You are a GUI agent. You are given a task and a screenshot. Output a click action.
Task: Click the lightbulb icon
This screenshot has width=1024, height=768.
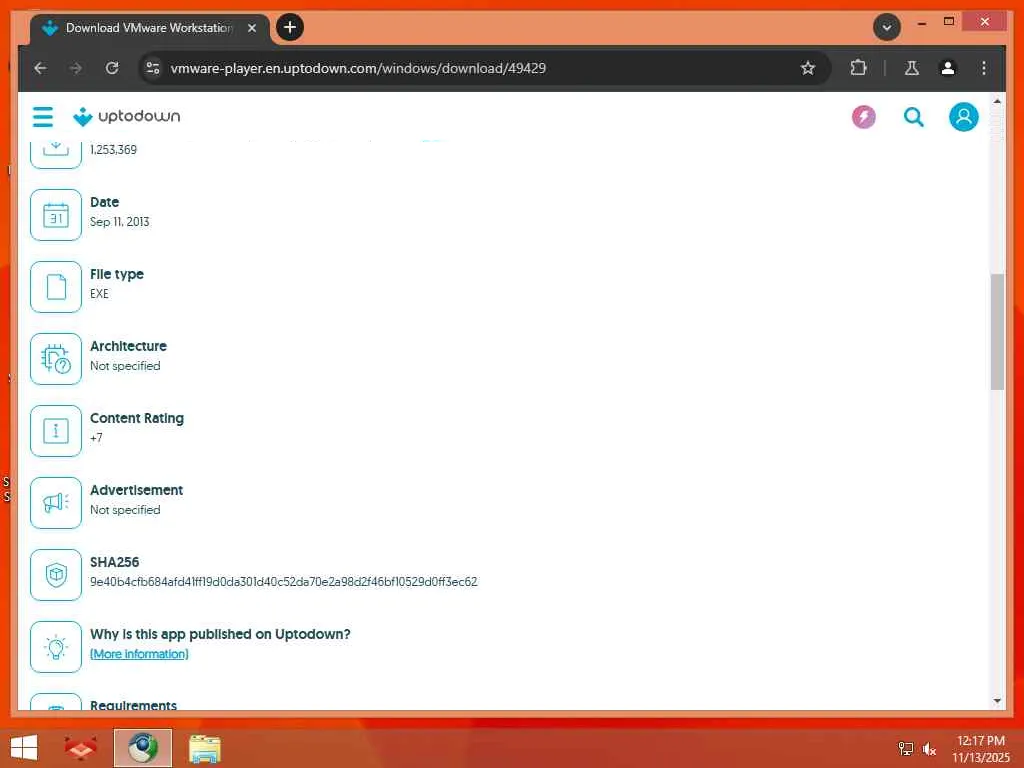[56, 647]
